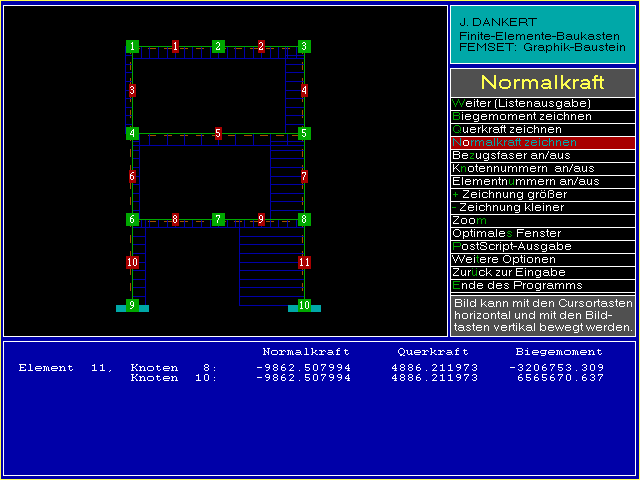The image size is (640, 480).
Task: Toggle Bezugsfaser an/aus
Action: coord(542,156)
